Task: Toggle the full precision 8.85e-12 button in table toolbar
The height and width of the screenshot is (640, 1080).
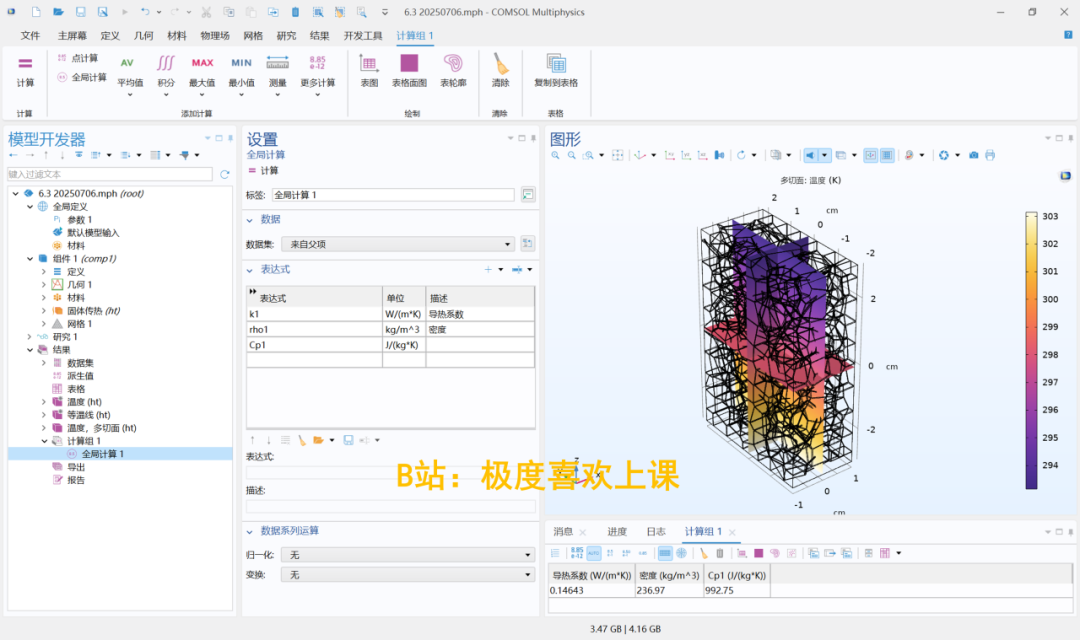Action: click(577, 553)
